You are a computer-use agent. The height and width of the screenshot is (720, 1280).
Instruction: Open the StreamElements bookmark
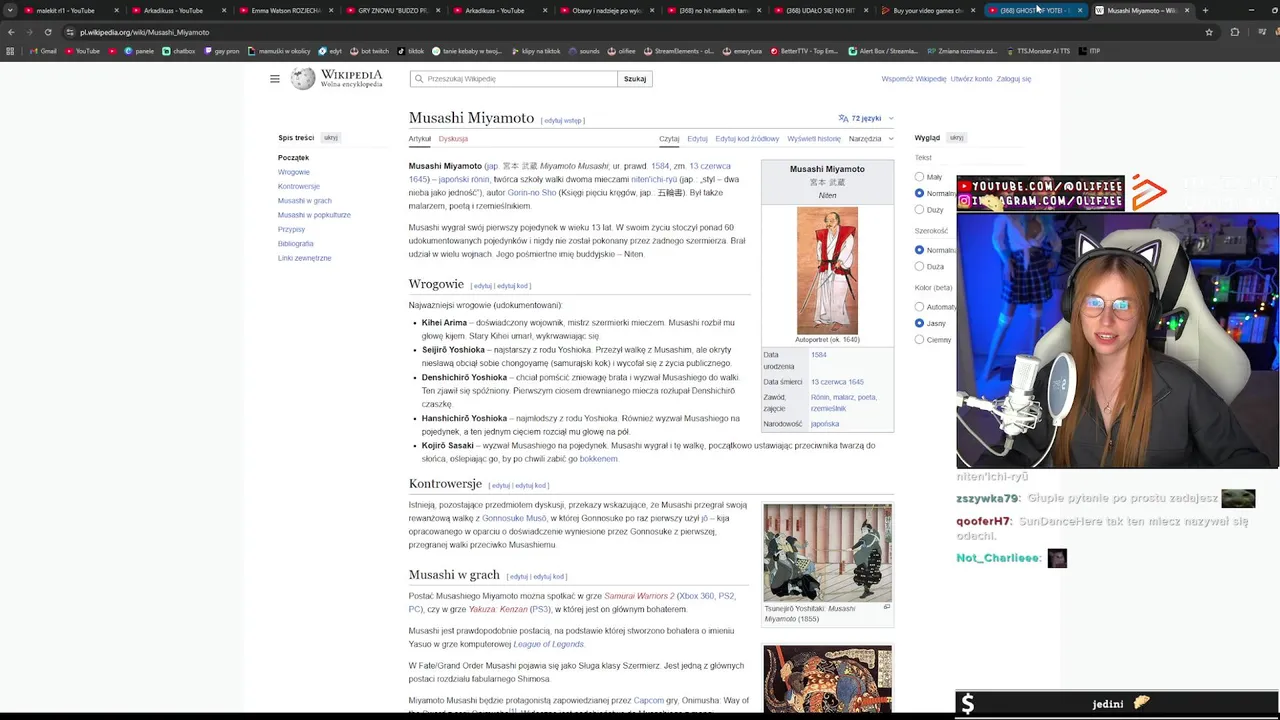(678, 51)
